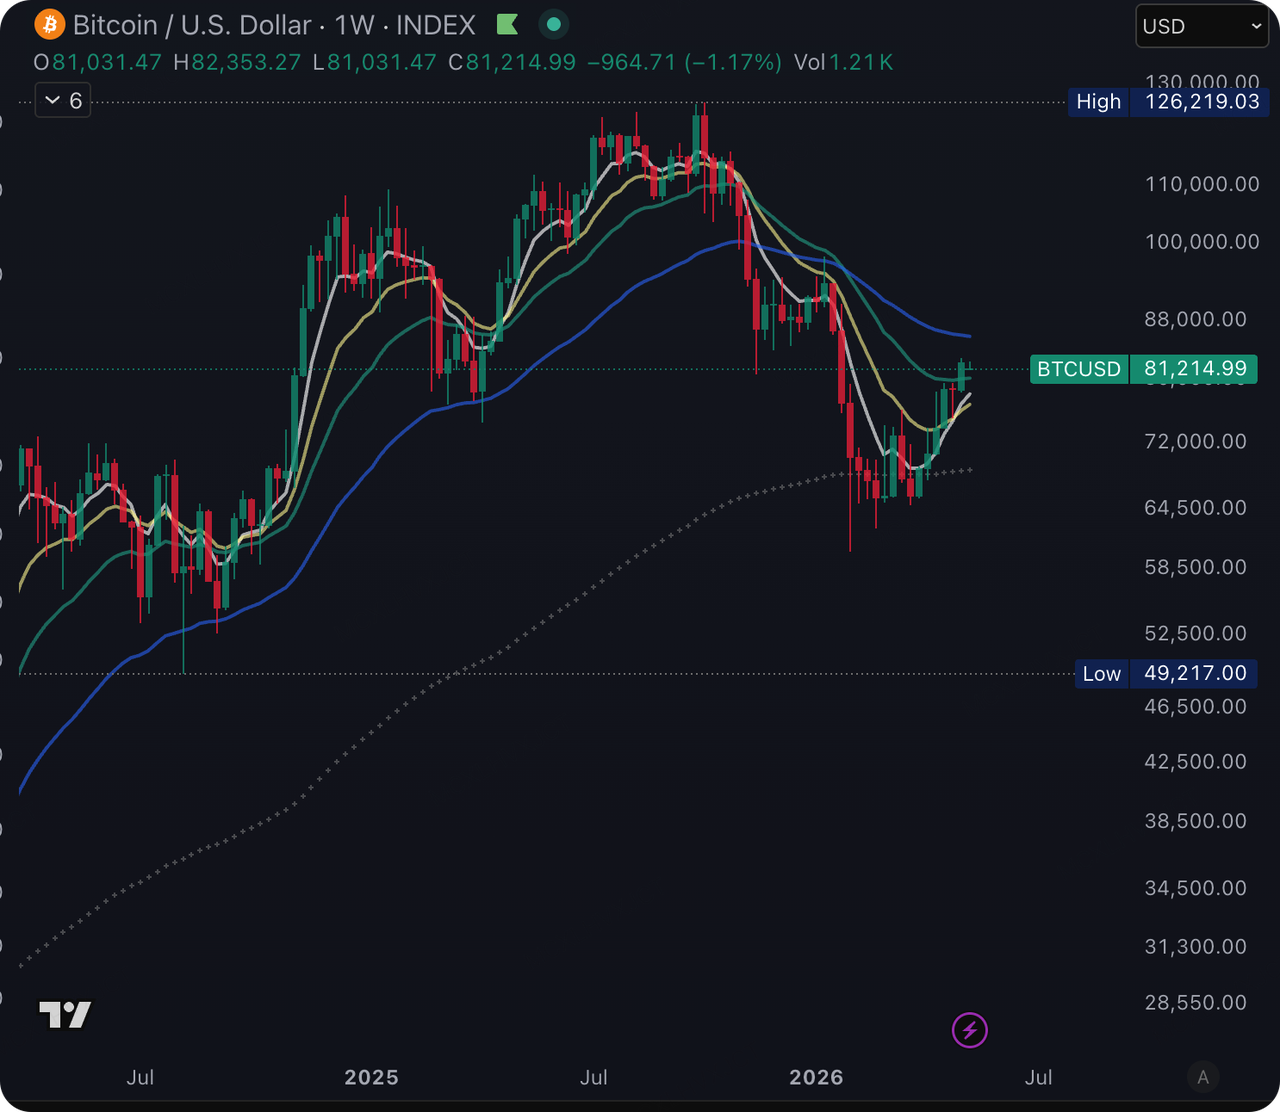
Task: Click the 2026 label on time axis
Action: click(x=816, y=1077)
